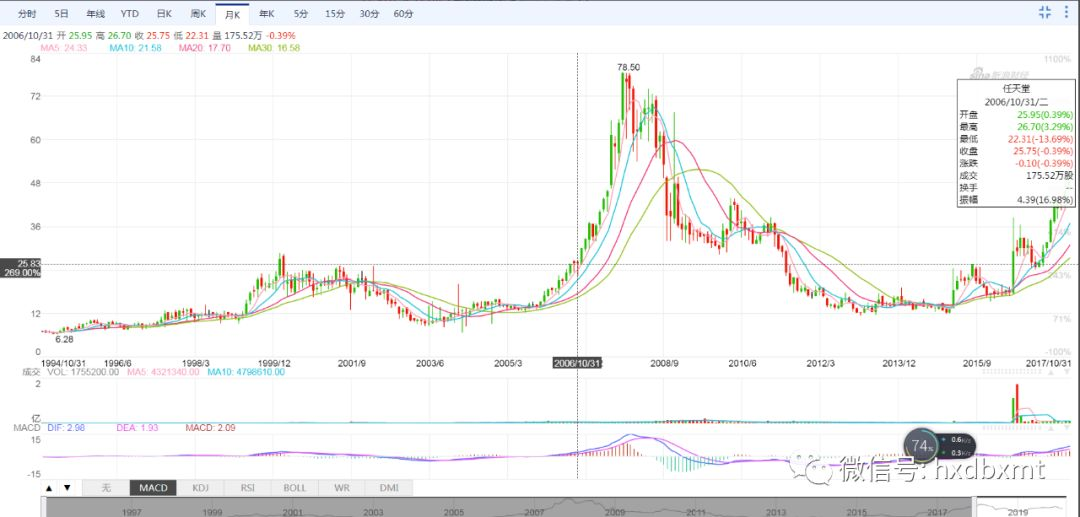Click the 78.50 peak price label
Image resolution: width=1080 pixels, height=517 pixels.
click(x=627, y=67)
